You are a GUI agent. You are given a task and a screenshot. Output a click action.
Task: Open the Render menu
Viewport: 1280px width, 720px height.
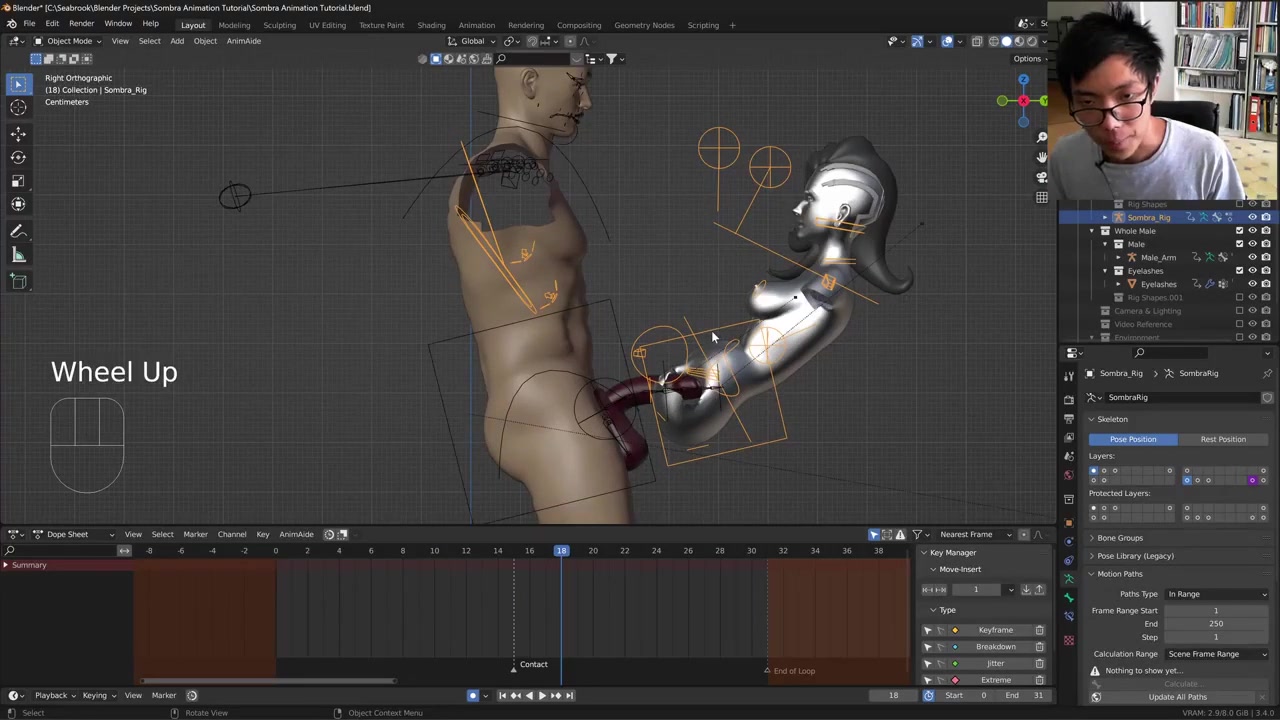pos(81,24)
